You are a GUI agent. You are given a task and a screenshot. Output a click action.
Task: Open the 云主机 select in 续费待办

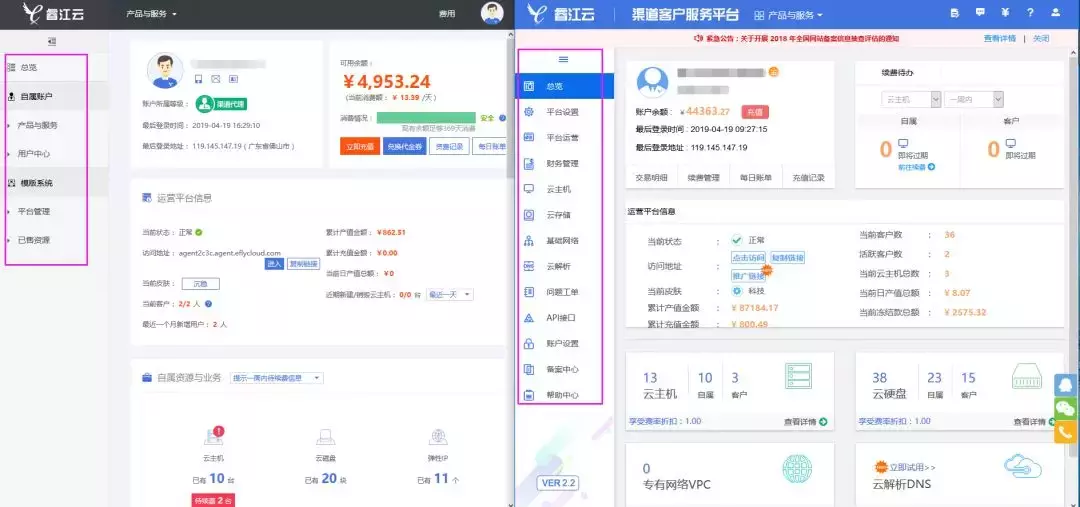(x=911, y=99)
